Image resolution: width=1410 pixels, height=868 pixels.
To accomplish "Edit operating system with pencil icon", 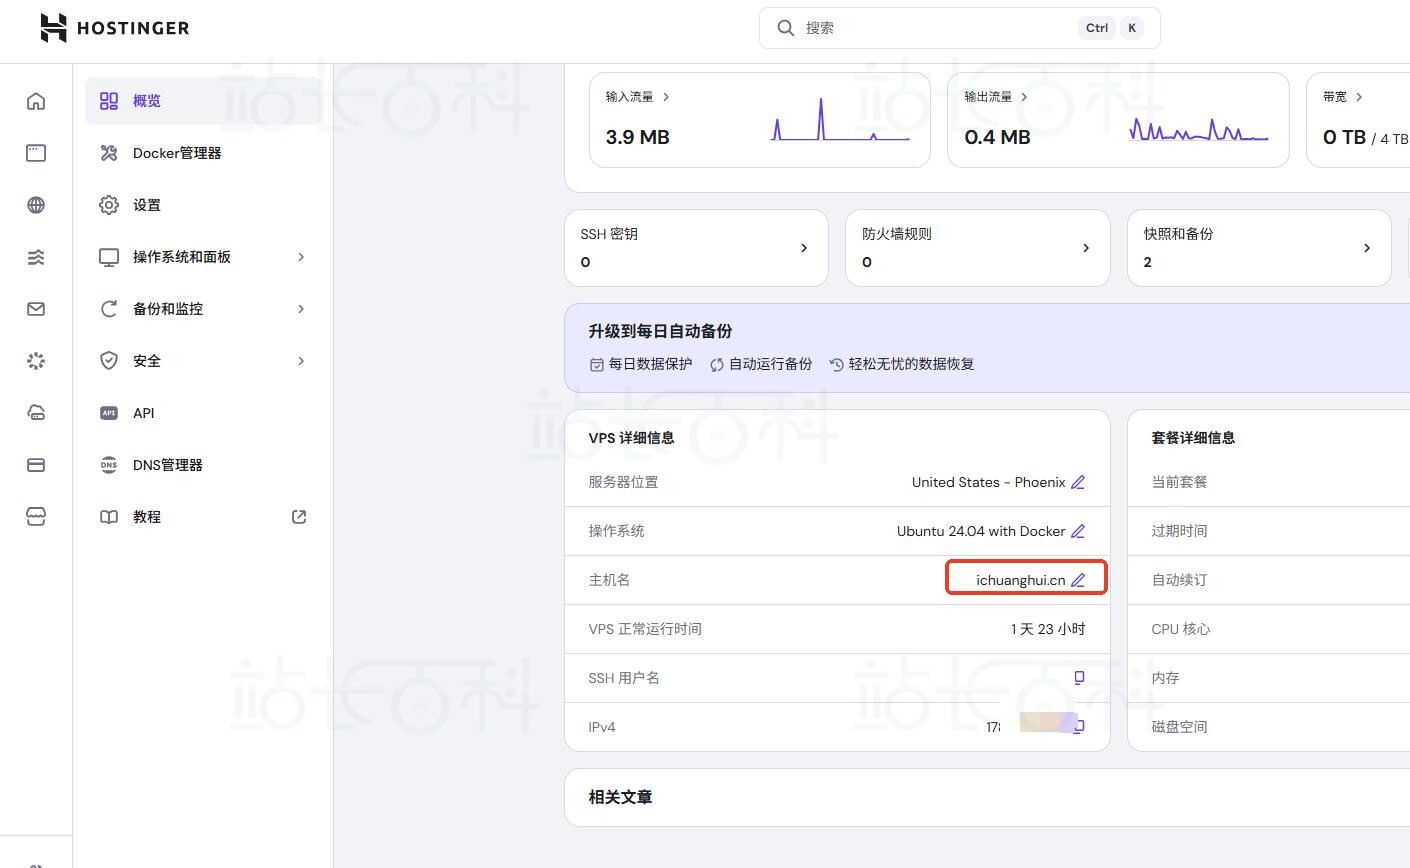I will pos(1078,531).
